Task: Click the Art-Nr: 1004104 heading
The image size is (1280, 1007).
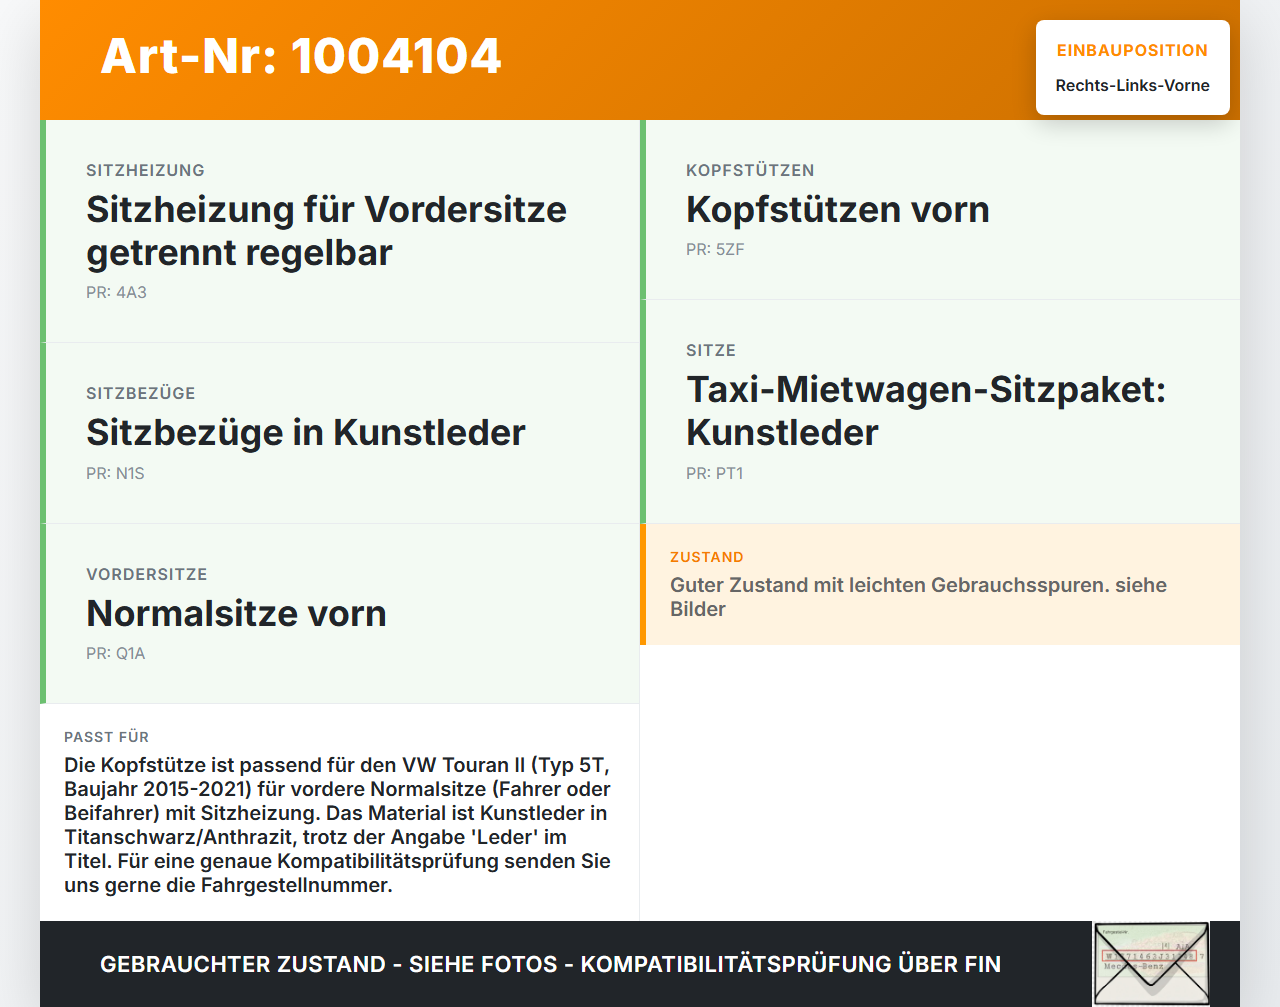Action: click(x=301, y=56)
